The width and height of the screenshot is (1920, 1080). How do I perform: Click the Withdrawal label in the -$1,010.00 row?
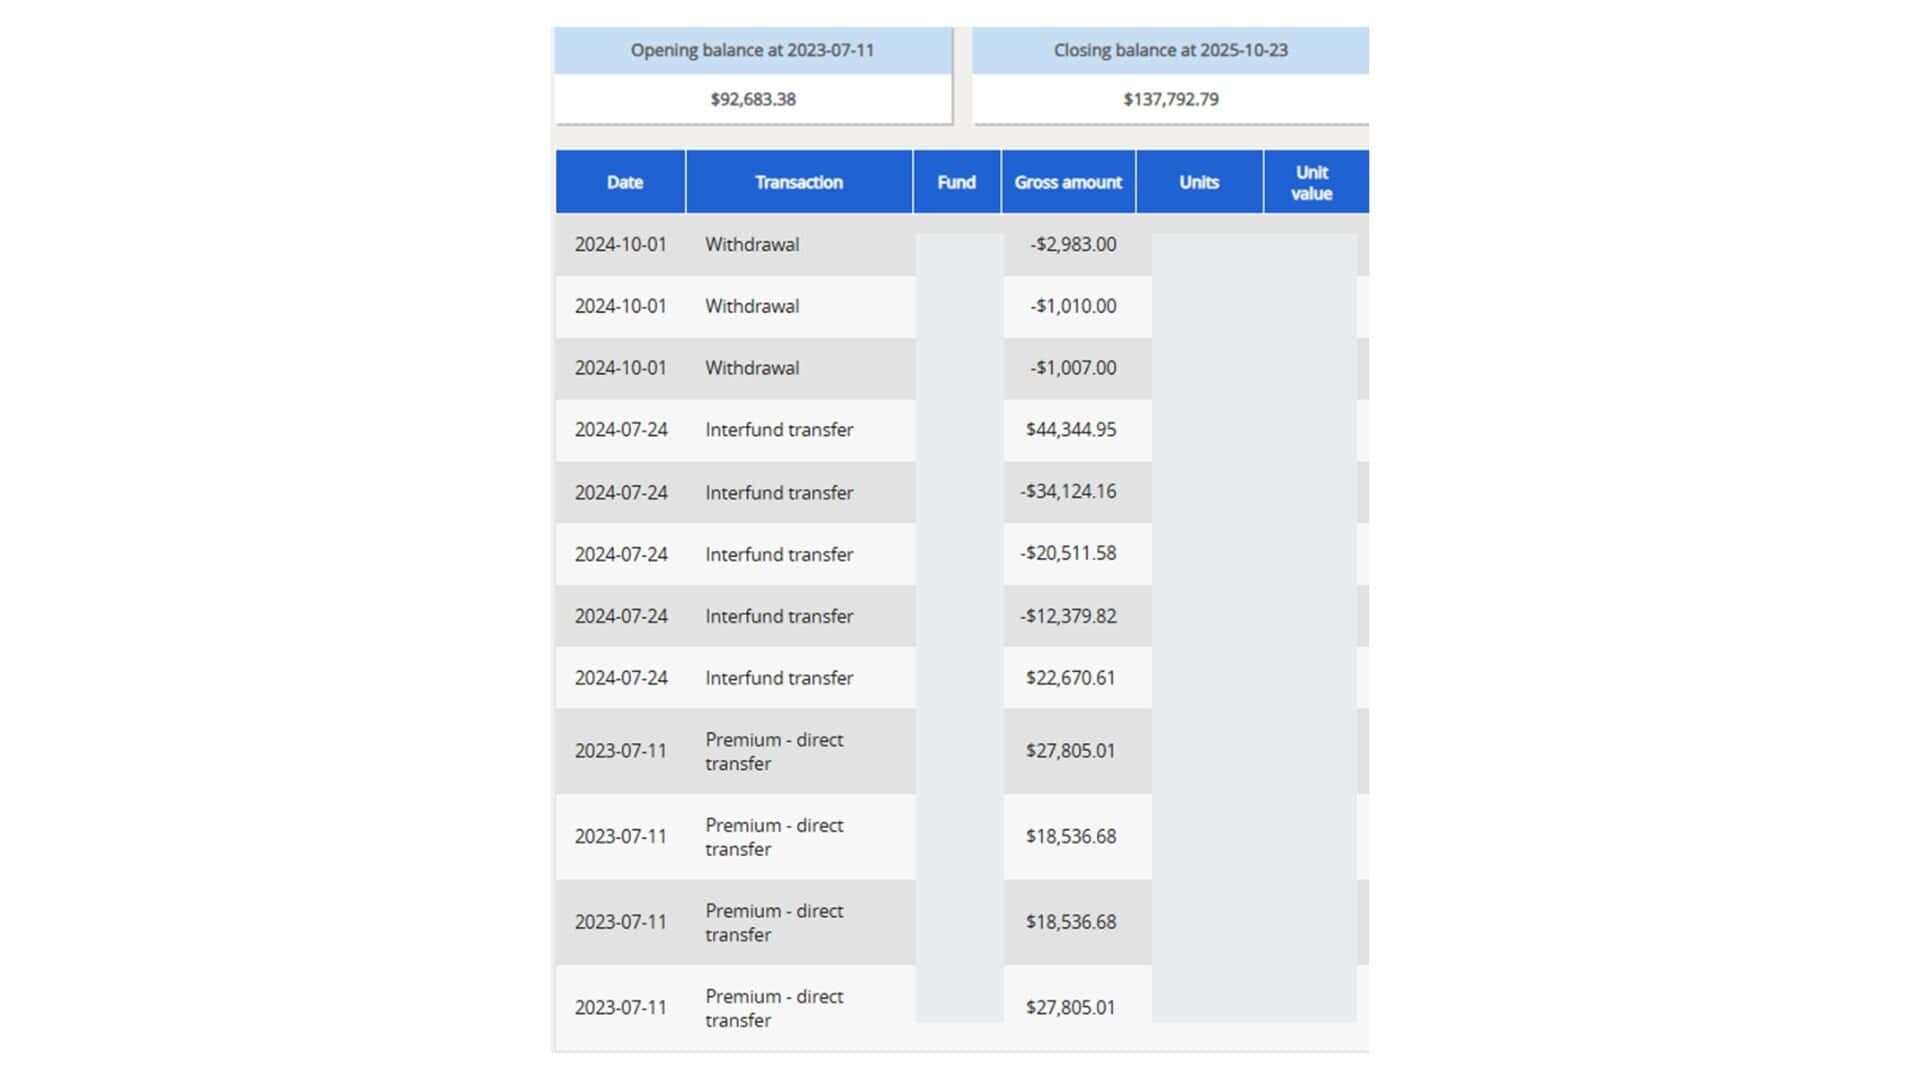pos(752,306)
